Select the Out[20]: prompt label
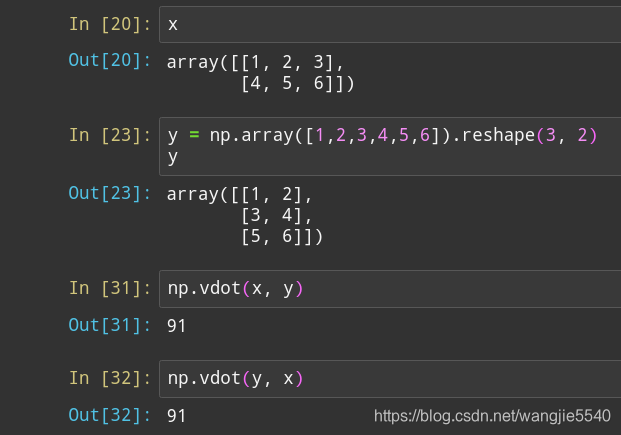 tap(110, 60)
